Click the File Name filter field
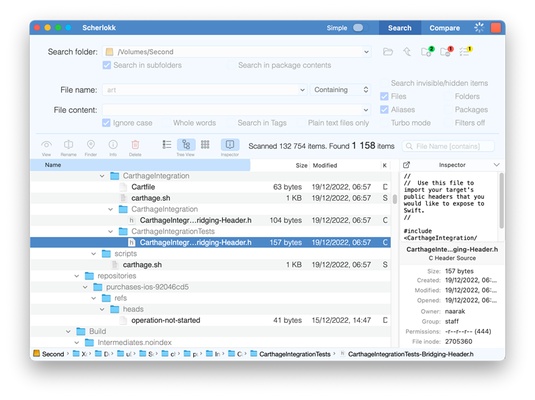This screenshot has width=535, height=400. [448, 146]
